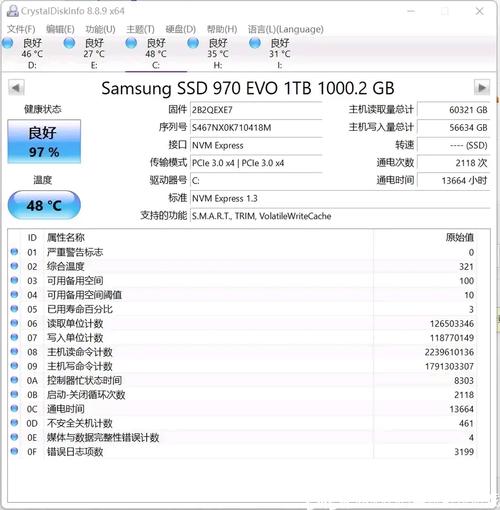The width and height of the screenshot is (500, 510).
Task: Go to next disk with right arrow
Action: pyautogui.click(x=482, y=88)
